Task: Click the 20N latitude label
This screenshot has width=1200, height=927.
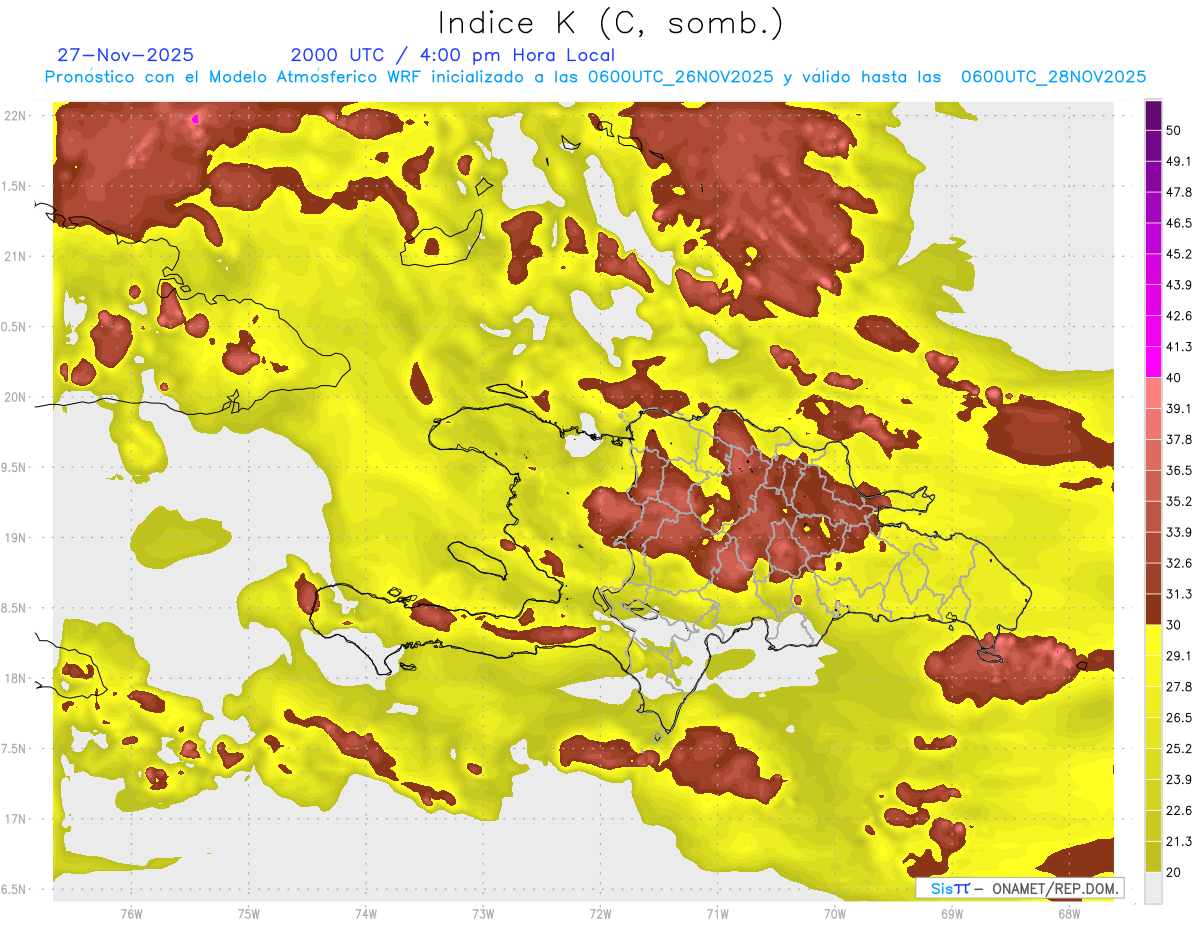Action: 16,397
